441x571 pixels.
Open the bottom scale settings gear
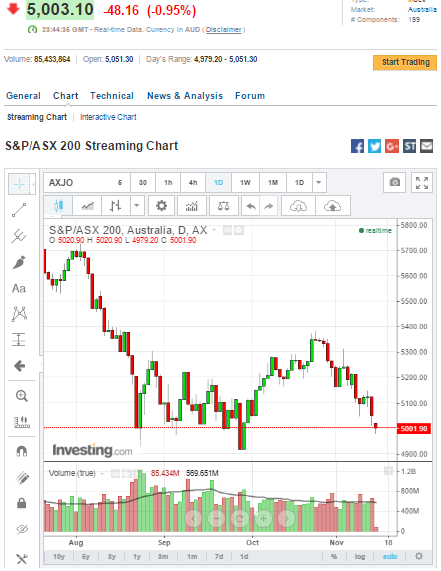[x=419, y=556]
